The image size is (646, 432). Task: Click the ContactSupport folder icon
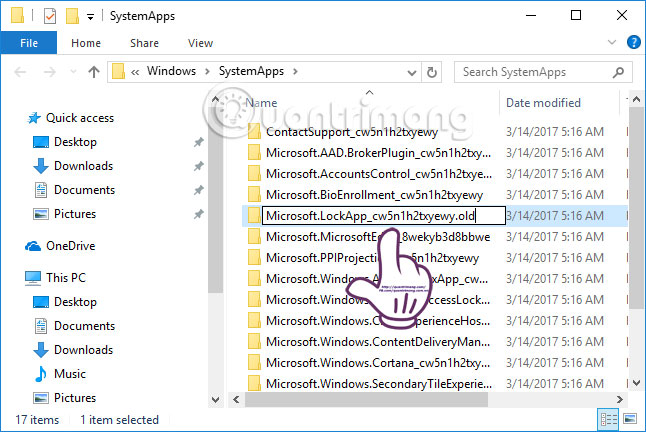pyautogui.click(x=254, y=132)
